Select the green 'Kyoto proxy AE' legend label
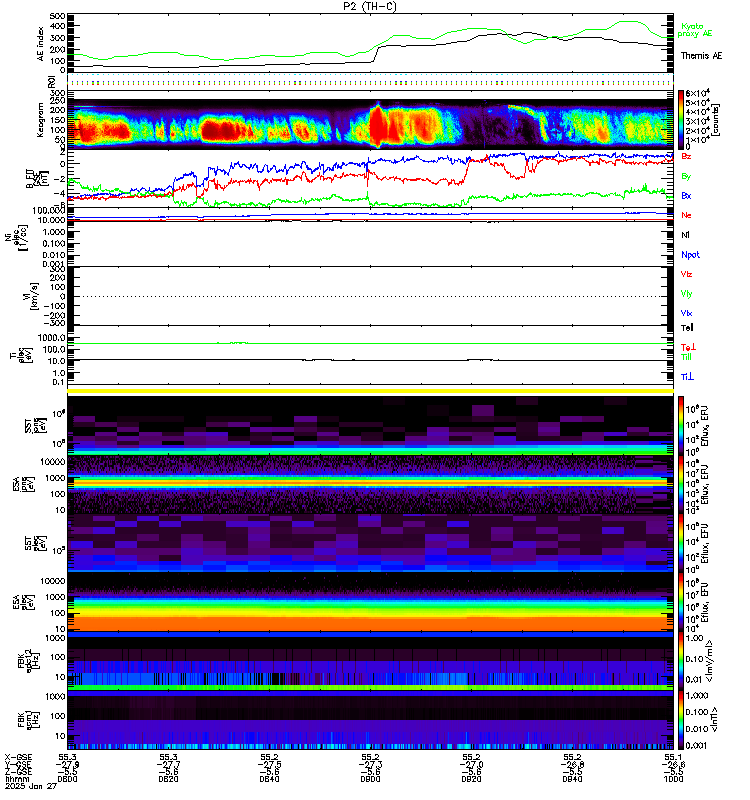 [694, 30]
